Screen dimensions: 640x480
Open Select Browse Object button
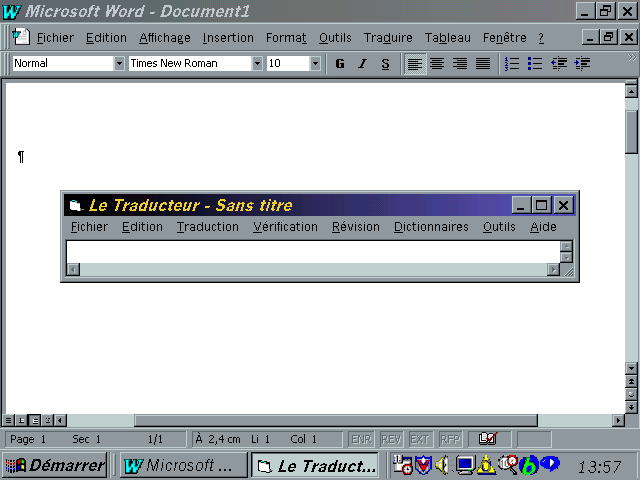click(631, 394)
